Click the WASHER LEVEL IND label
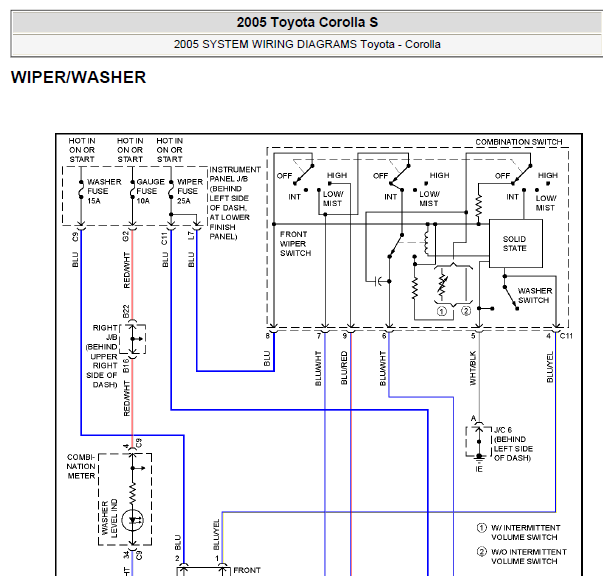Screen dimensions: 603x576 109,517
